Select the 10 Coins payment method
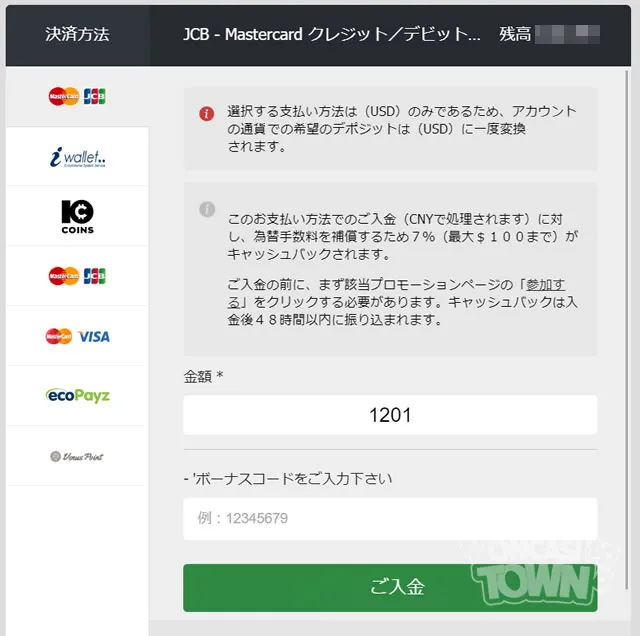Screen dimensions: 640x636 click(x=77, y=216)
